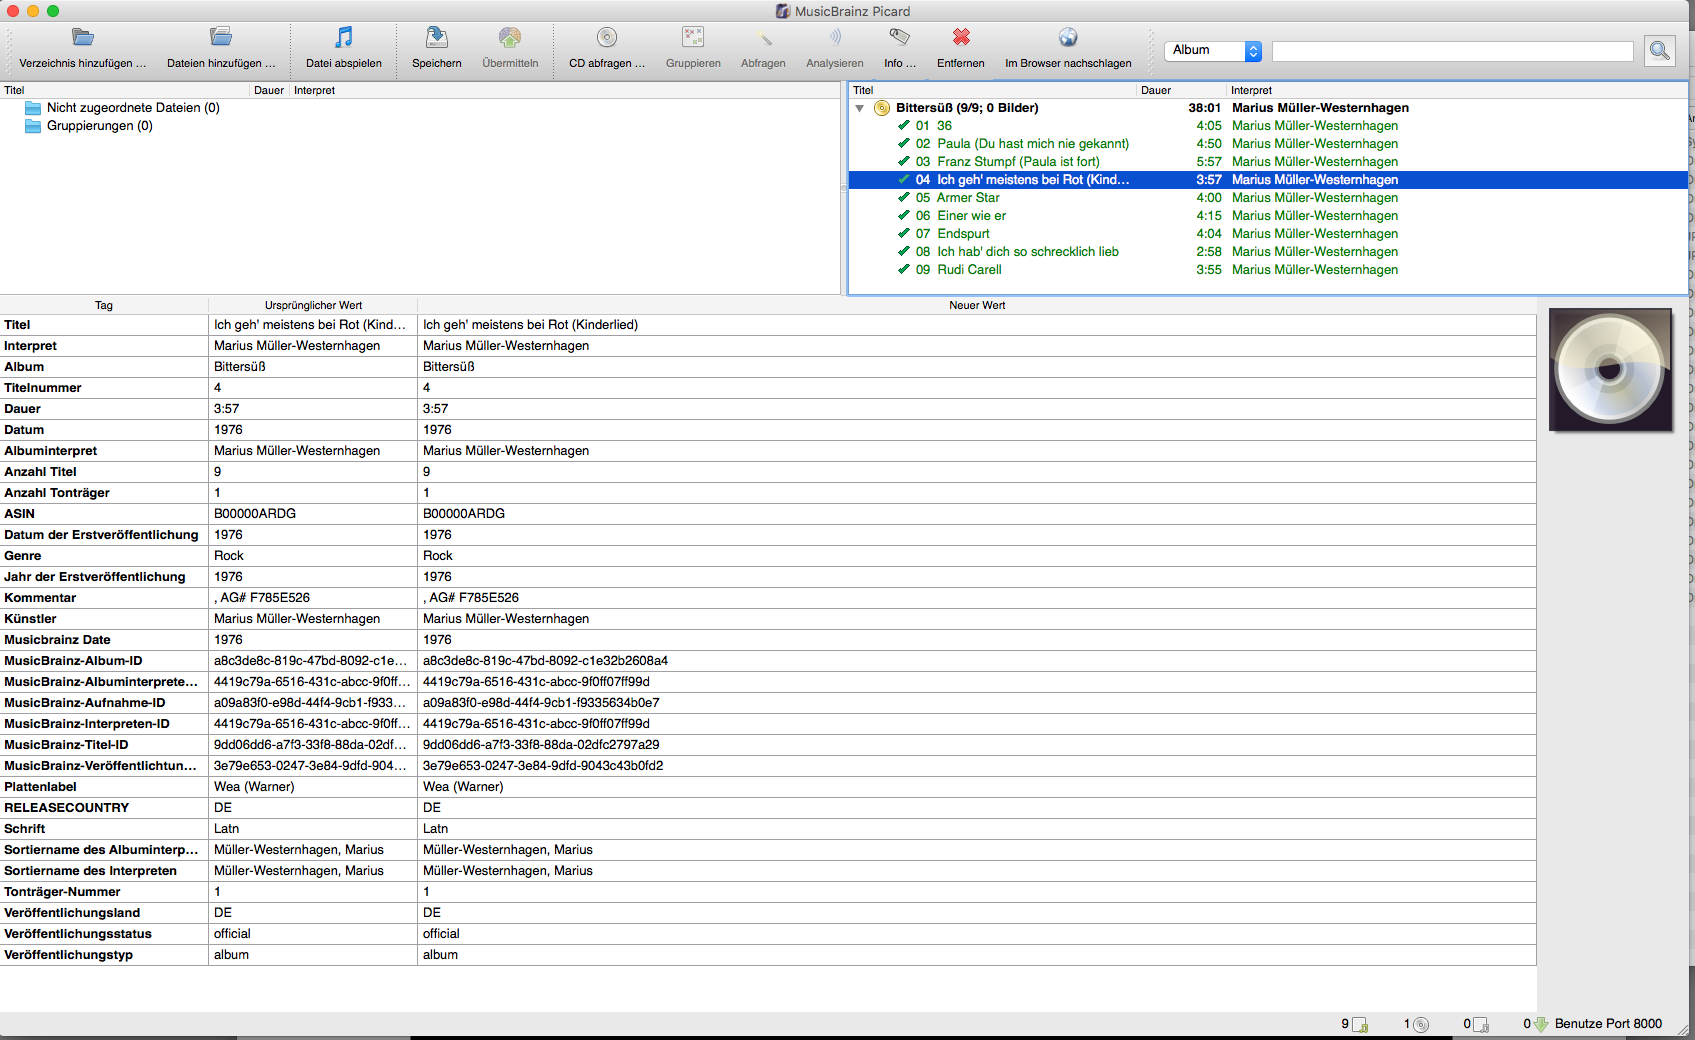This screenshot has width=1695, height=1040.
Task: Click the Gruppierungen folder icon
Action: pyautogui.click(x=33, y=126)
